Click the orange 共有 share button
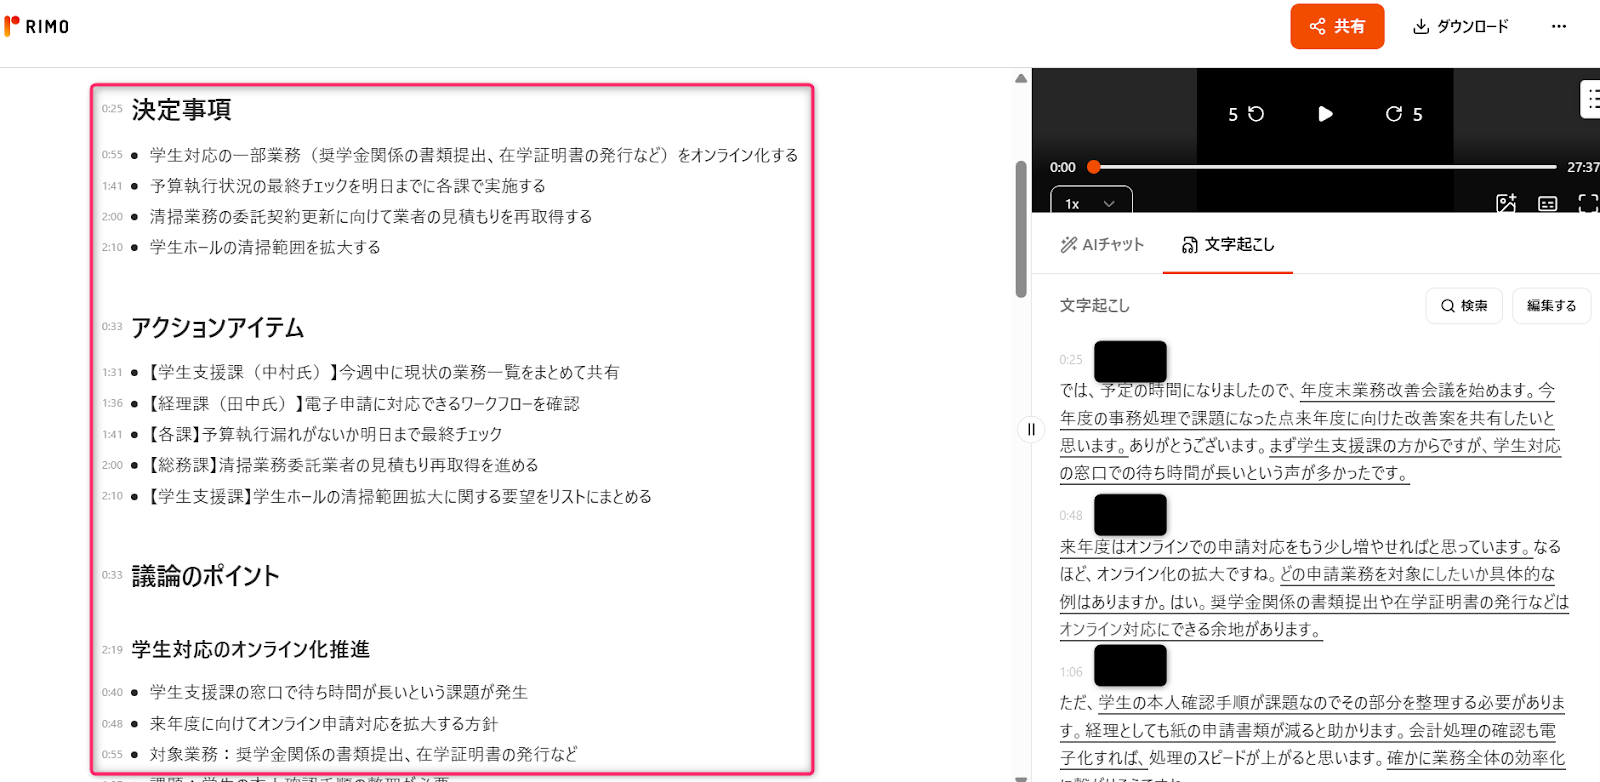The height and width of the screenshot is (782, 1600). tap(1337, 26)
